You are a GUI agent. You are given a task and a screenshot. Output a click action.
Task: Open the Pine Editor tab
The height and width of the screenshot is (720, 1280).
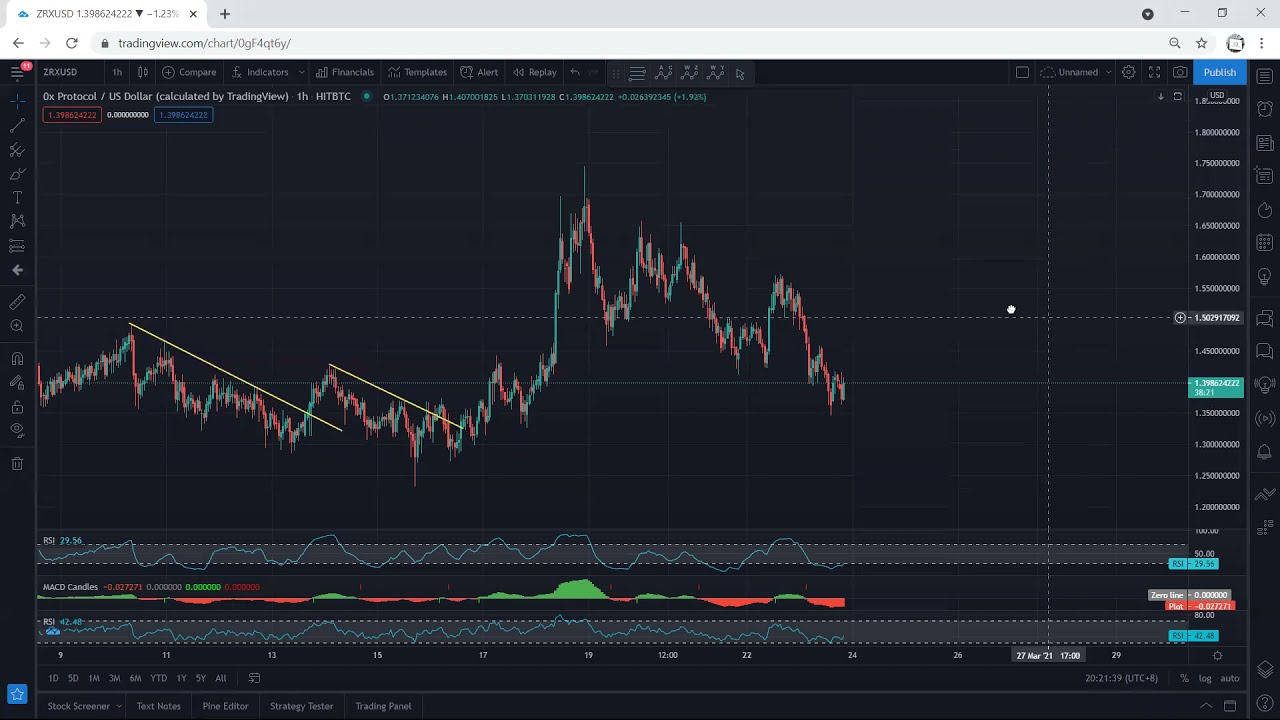pos(225,706)
